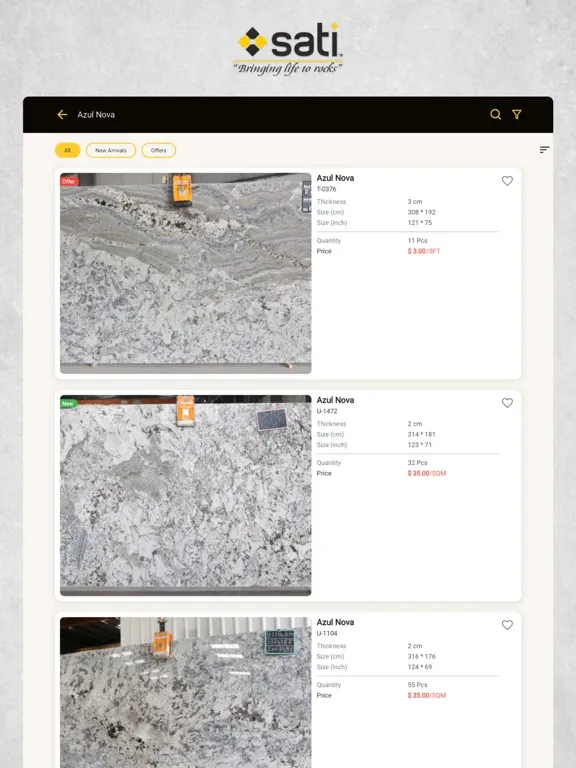Viewport: 576px width, 768px height.
Task: Click the 314 * 181 size value
Action: pos(421,434)
